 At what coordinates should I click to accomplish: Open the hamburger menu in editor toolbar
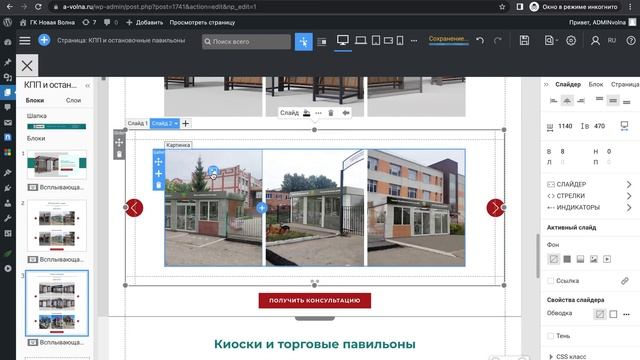coord(25,40)
